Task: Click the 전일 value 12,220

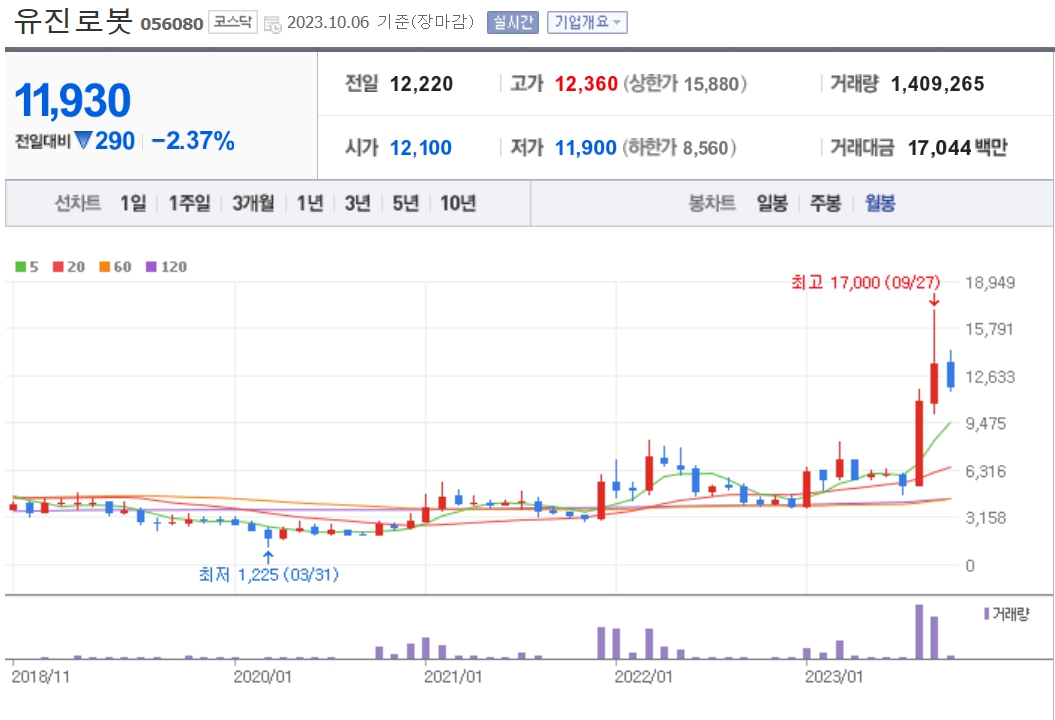Action: click(421, 84)
